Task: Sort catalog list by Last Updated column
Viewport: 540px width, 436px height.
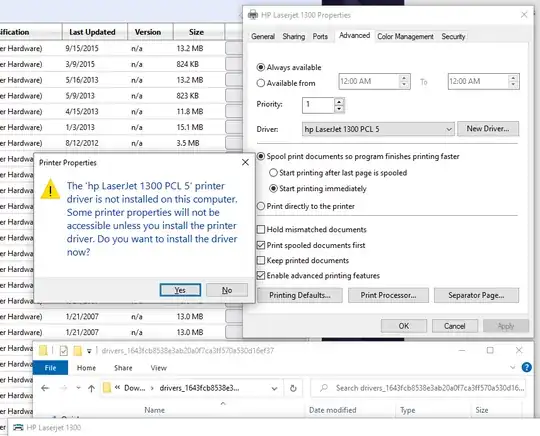Action: (x=92, y=32)
